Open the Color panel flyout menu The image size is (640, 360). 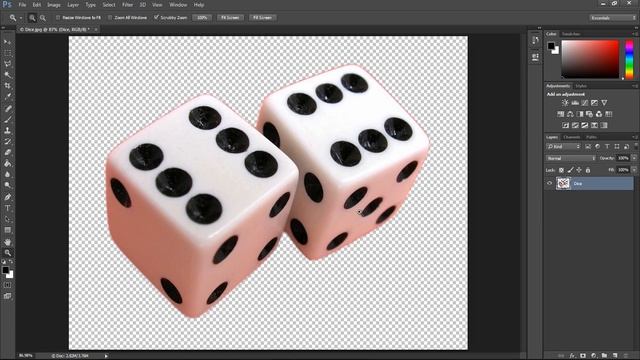(x=634, y=34)
